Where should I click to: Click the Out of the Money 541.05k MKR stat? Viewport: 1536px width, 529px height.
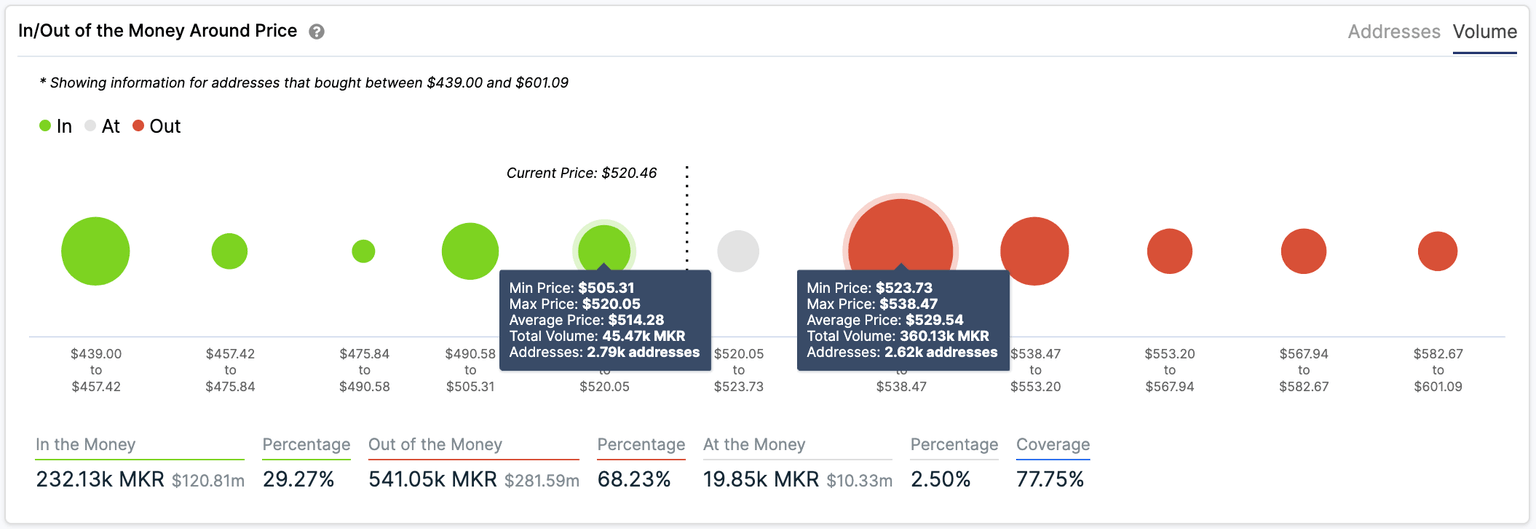coord(432,480)
